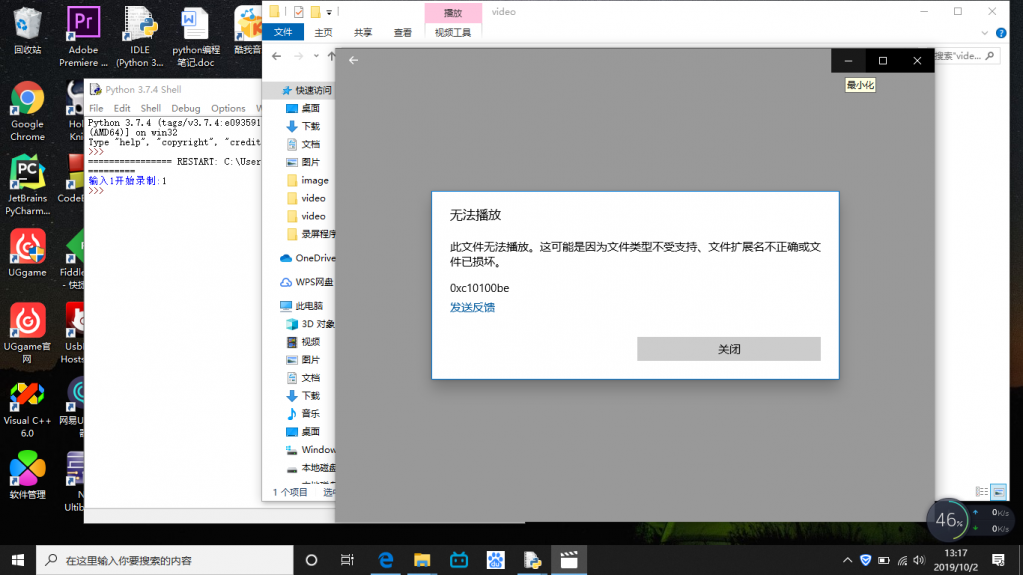Open the JetBrains PyCharm desktop shortcut

click(27, 185)
